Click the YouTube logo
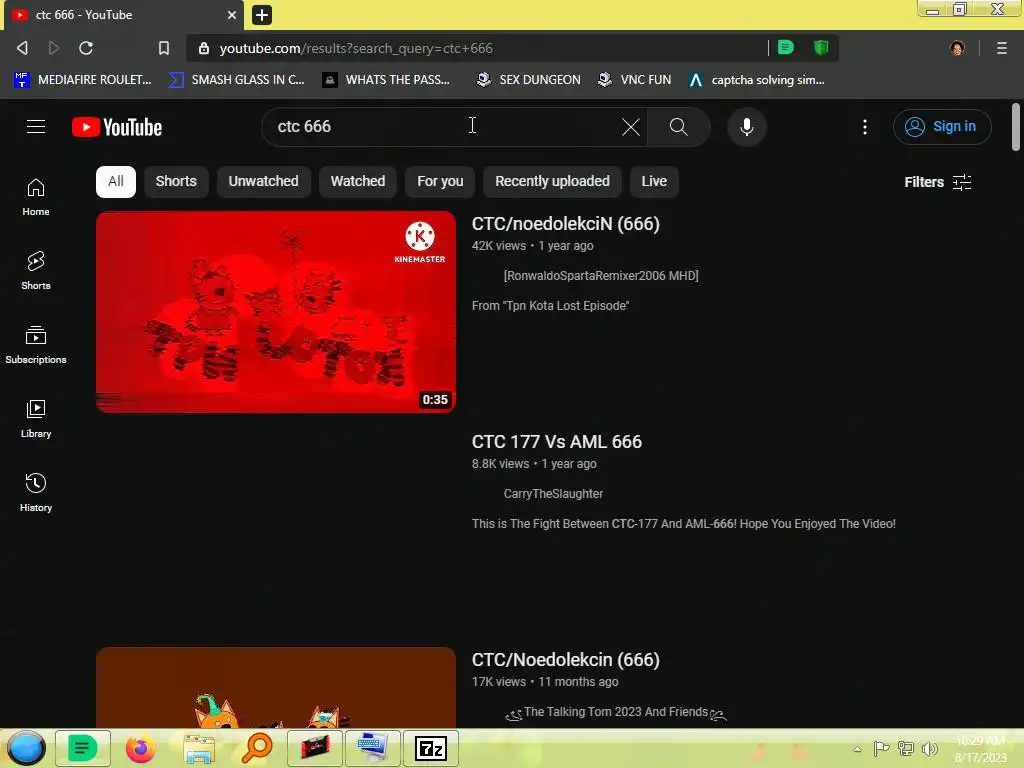1024x768 pixels. click(117, 127)
